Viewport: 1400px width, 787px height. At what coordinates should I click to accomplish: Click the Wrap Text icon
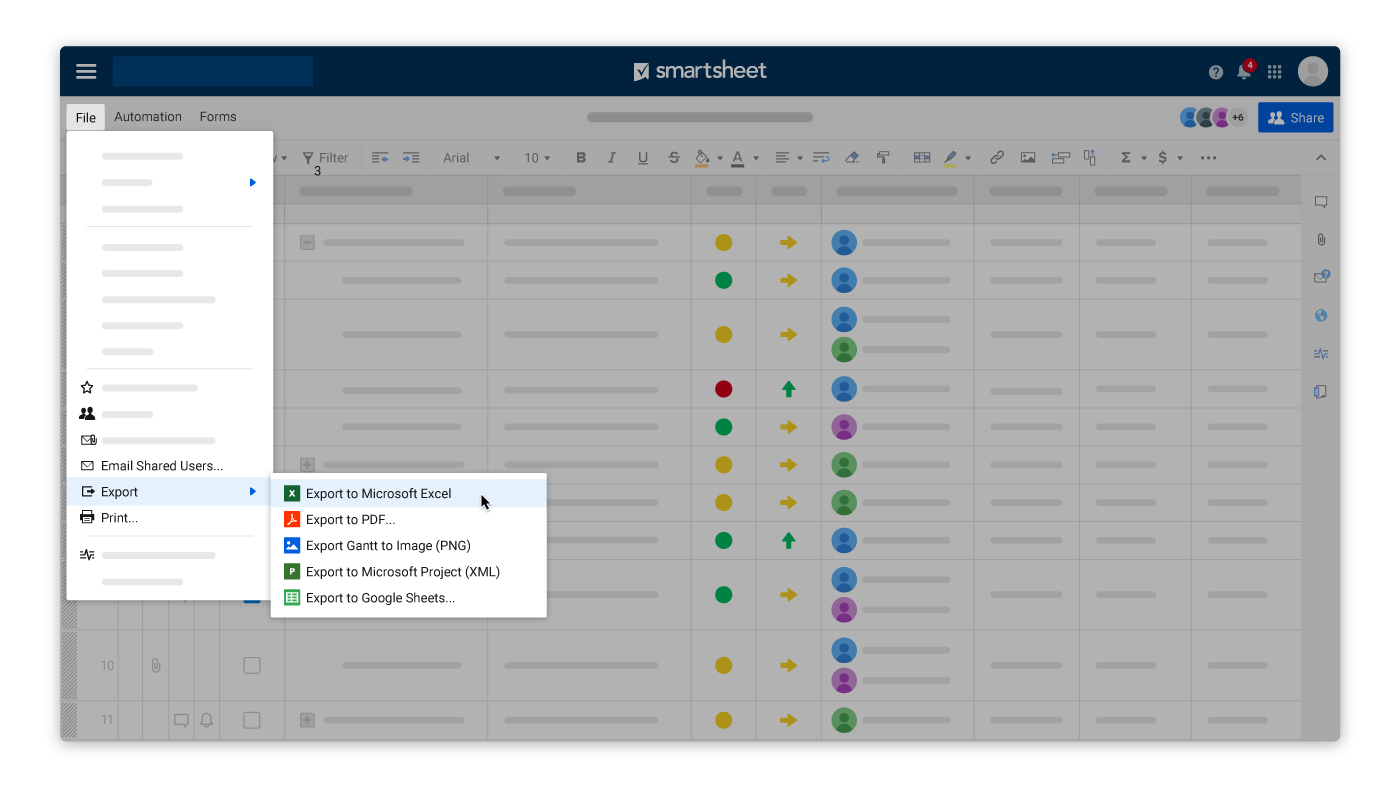[x=821, y=158]
